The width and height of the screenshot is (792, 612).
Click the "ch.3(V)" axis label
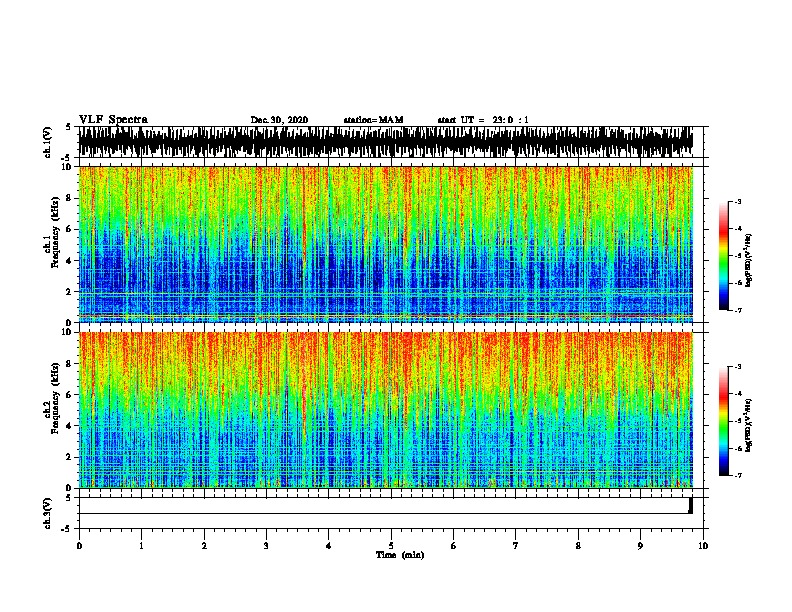47,513
